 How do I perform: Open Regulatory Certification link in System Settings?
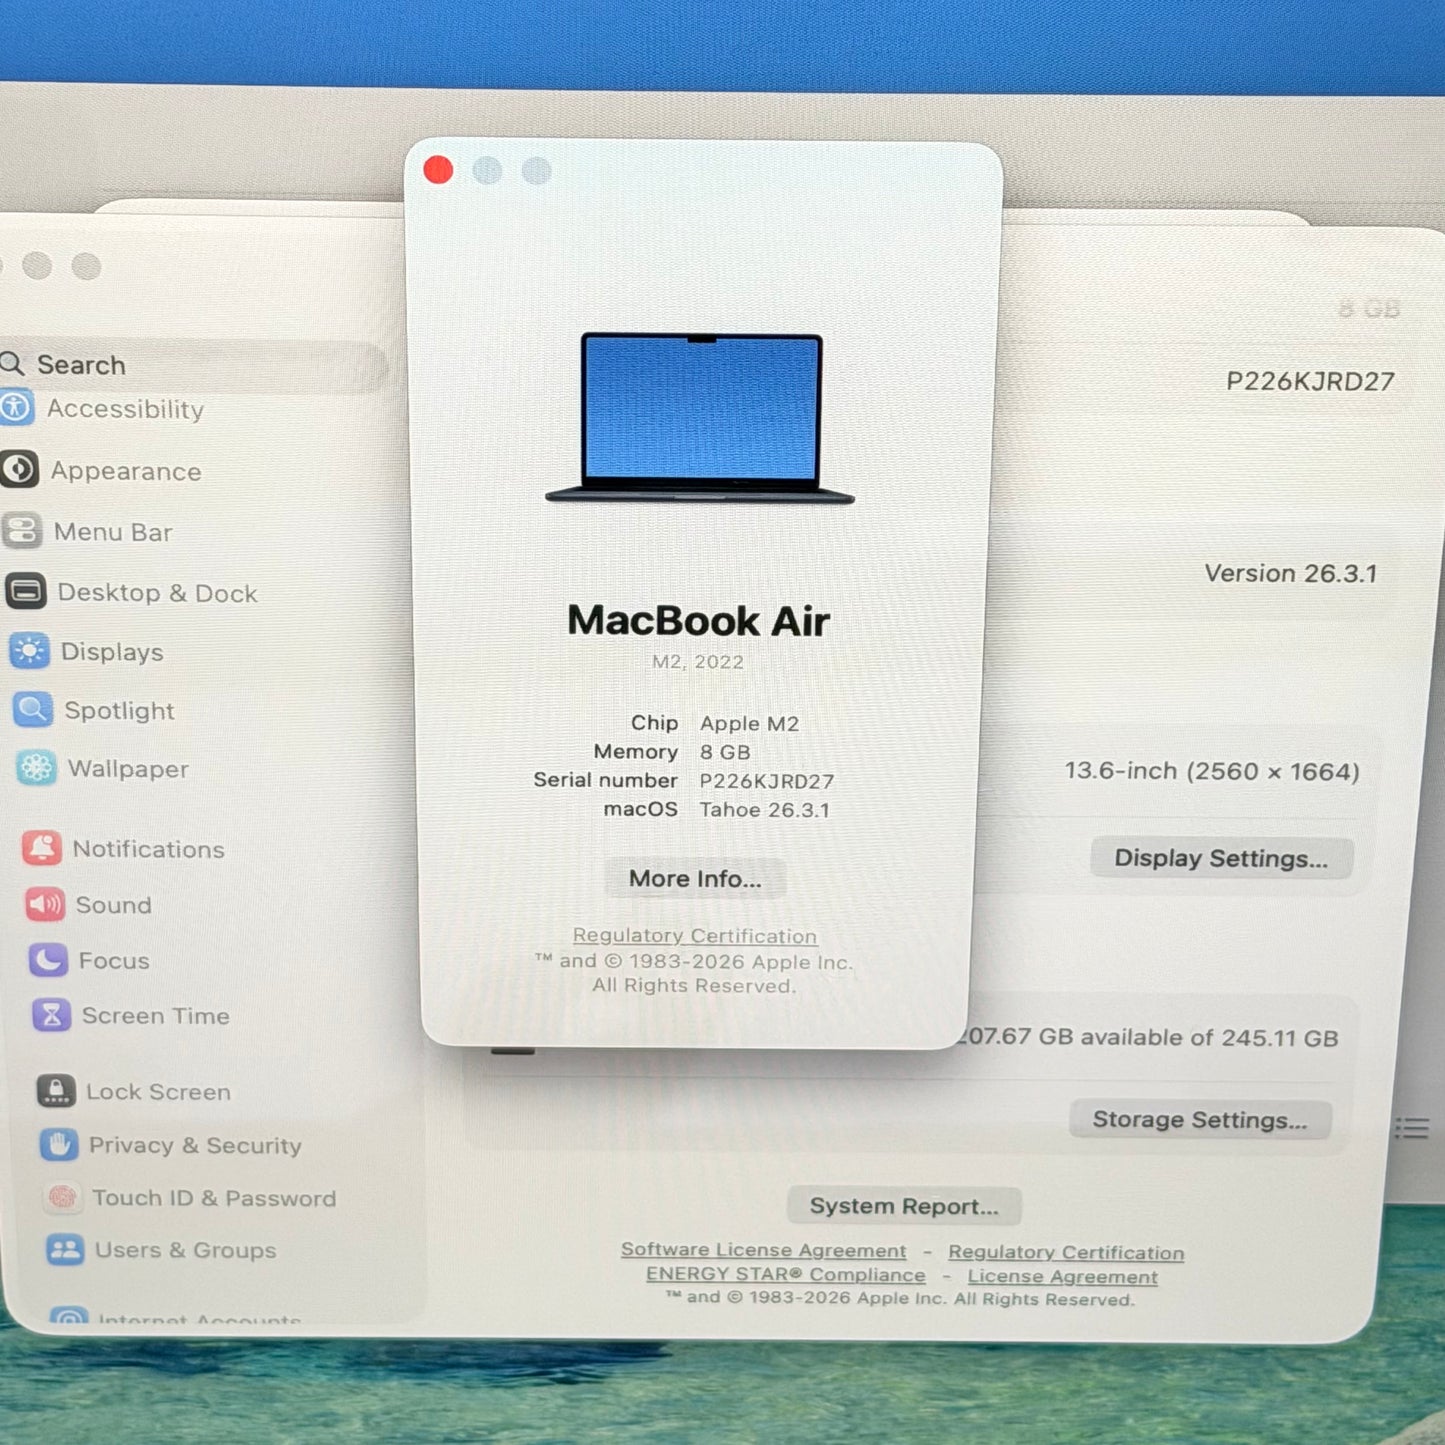pyautogui.click(x=1066, y=1252)
